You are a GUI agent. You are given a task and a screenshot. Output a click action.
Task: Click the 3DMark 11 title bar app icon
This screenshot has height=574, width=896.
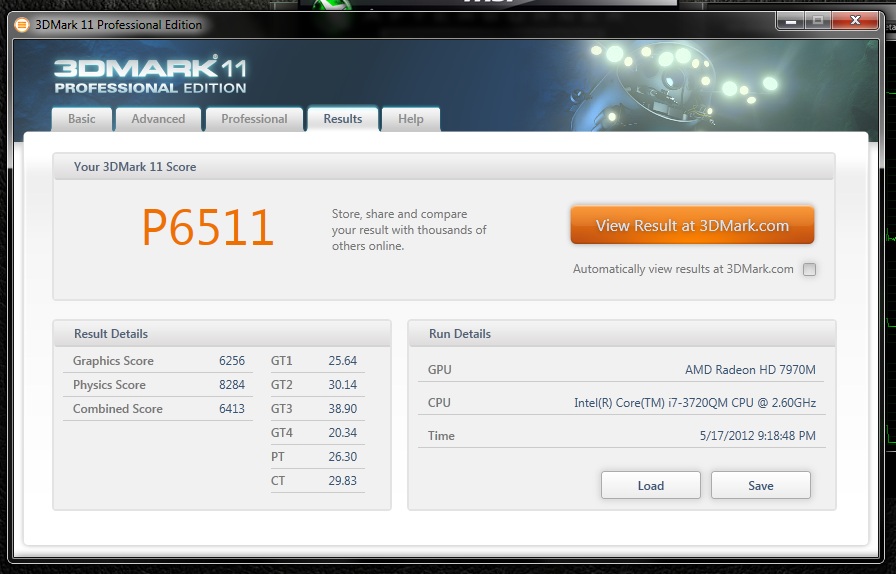tap(22, 25)
